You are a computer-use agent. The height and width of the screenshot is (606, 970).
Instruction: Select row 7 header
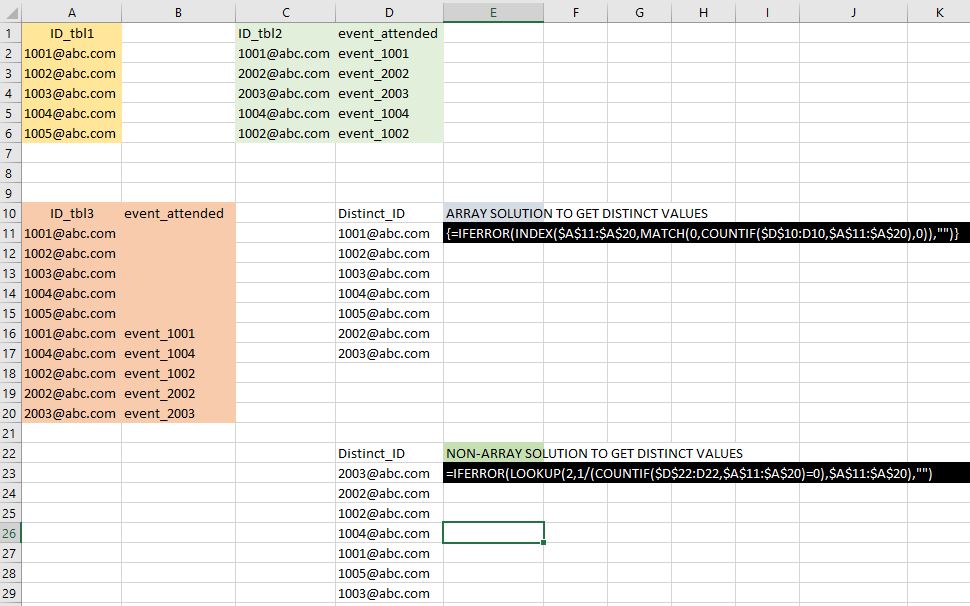[9, 153]
